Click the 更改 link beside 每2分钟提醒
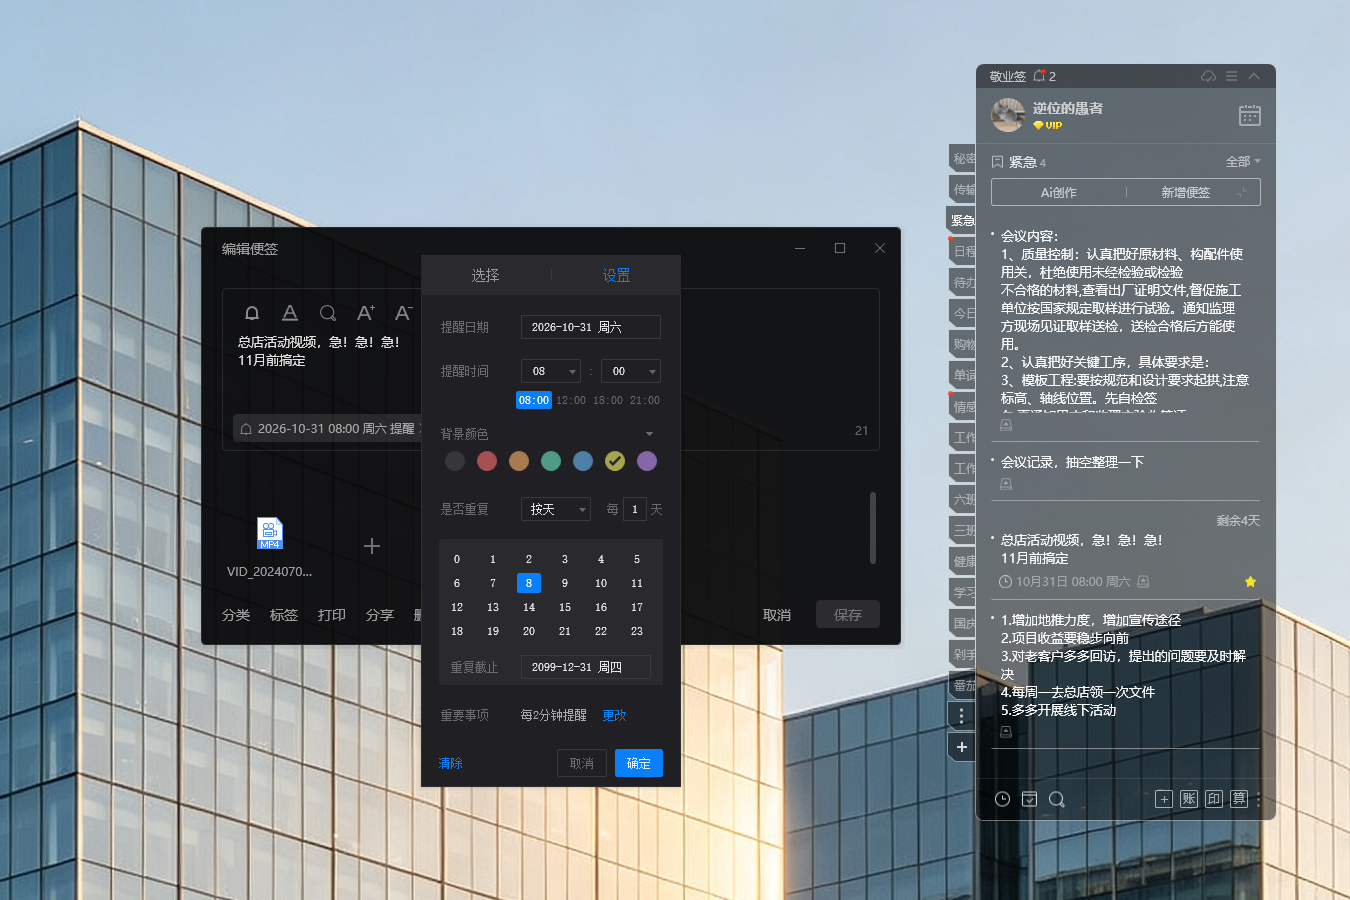This screenshot has width=1350, height=900. coord(615,715)
